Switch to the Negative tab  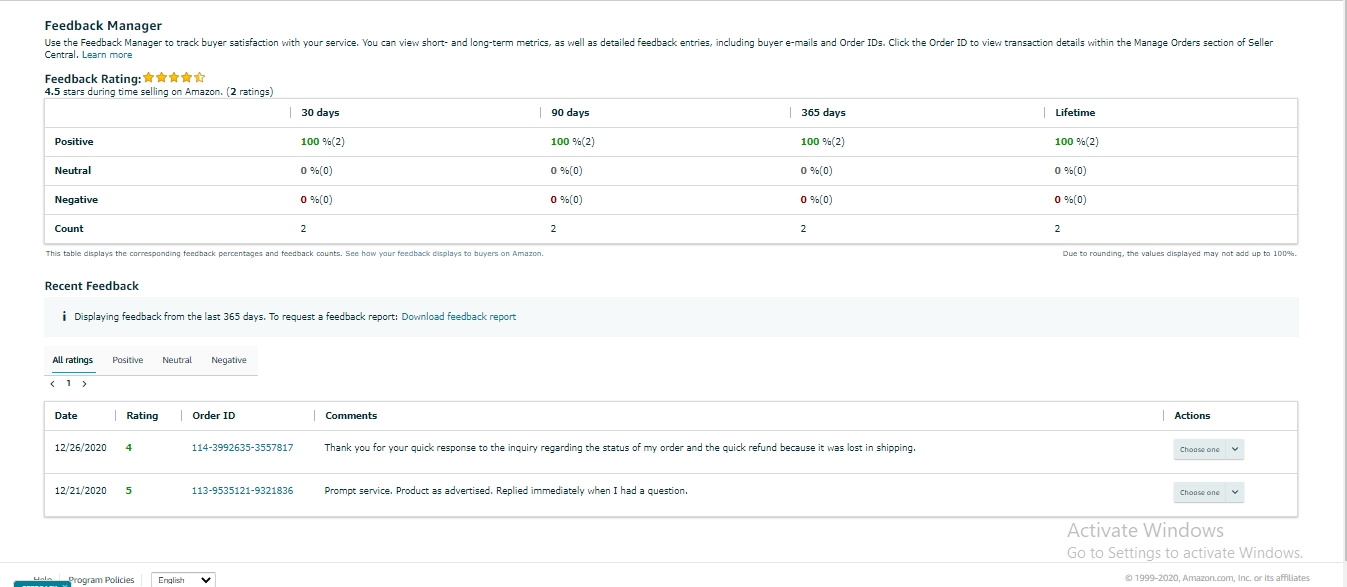(x=229, y=360)
